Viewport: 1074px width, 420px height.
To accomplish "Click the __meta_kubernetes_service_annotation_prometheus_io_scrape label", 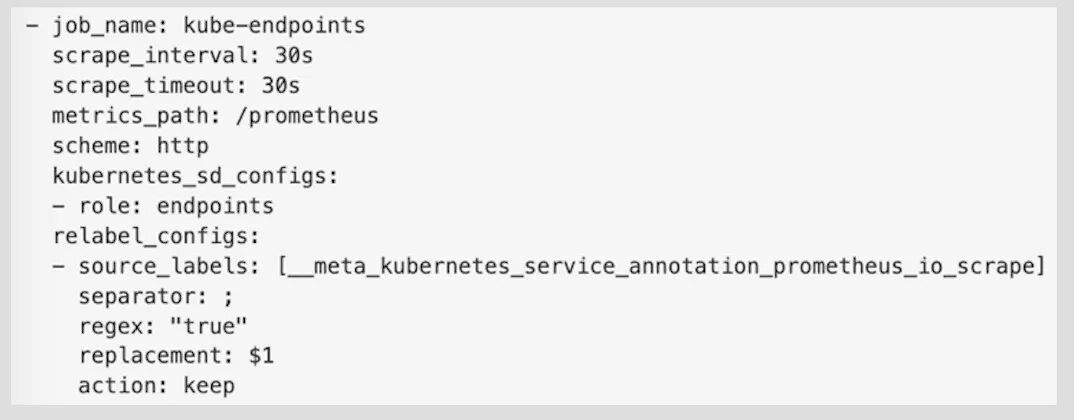I will (658, 267).
